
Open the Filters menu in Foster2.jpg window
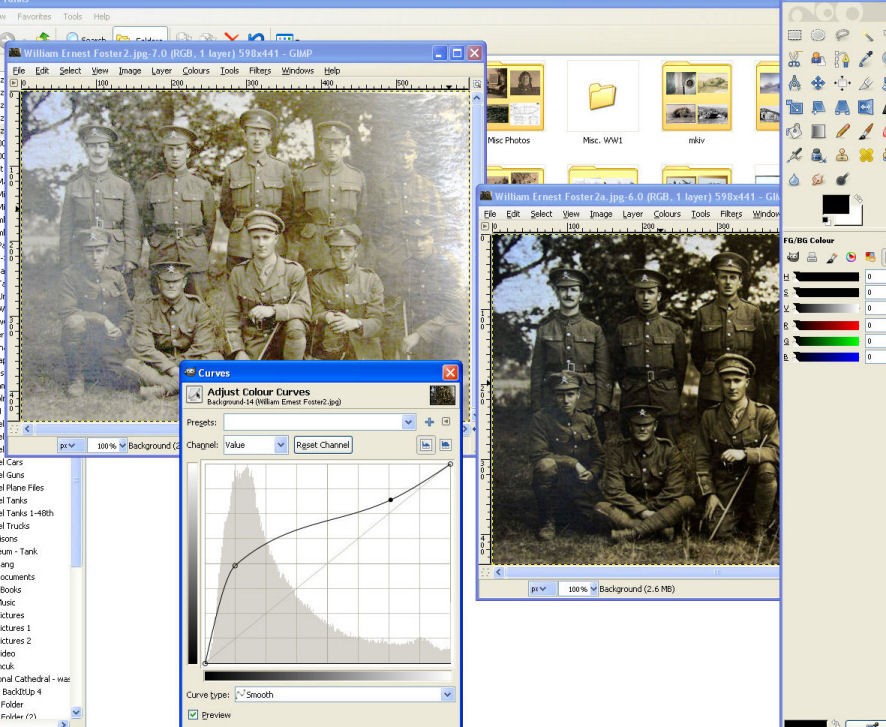(x=260, y=71)
